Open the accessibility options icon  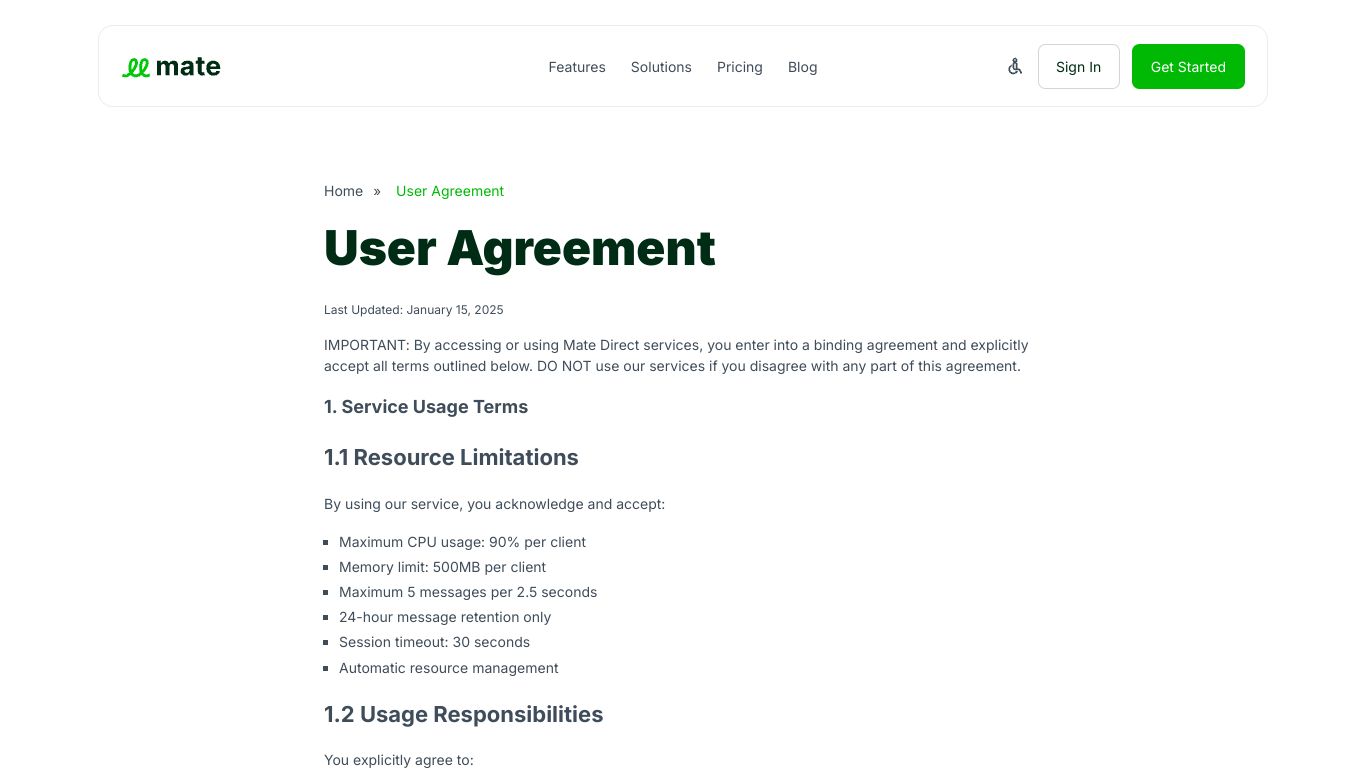[1015, 67]
